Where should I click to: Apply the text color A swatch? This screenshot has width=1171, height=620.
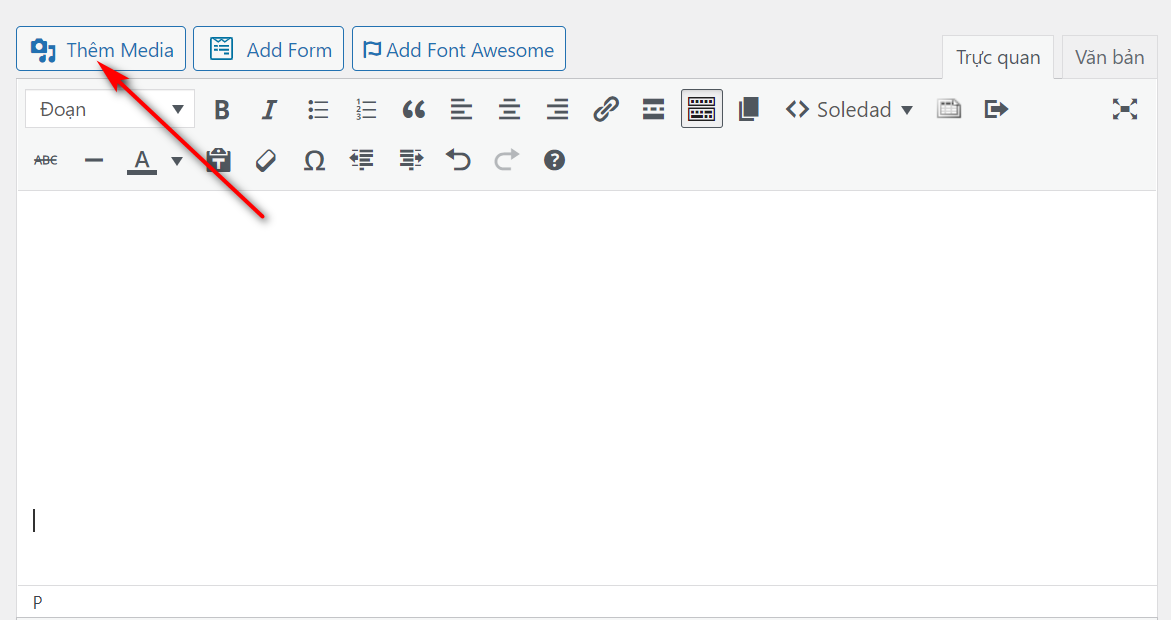tap(142, 160)
